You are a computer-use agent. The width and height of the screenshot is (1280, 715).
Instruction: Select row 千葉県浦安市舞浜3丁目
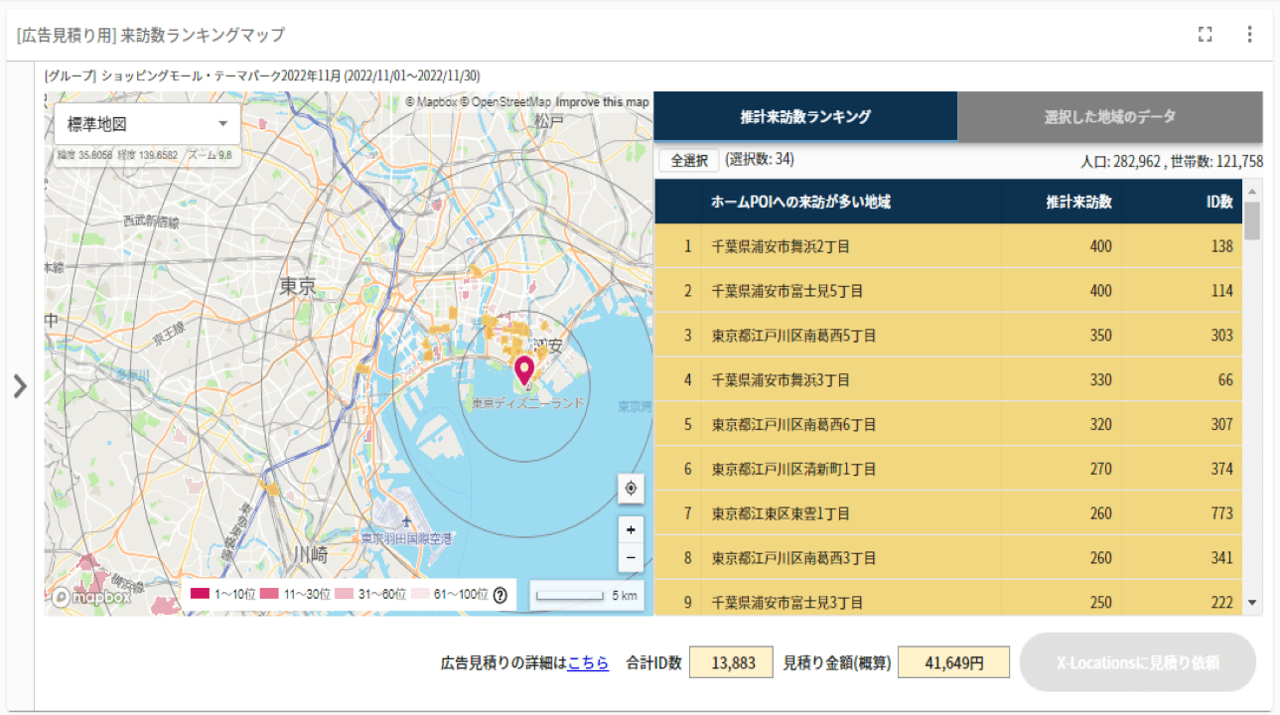click(x=948, y=380)
